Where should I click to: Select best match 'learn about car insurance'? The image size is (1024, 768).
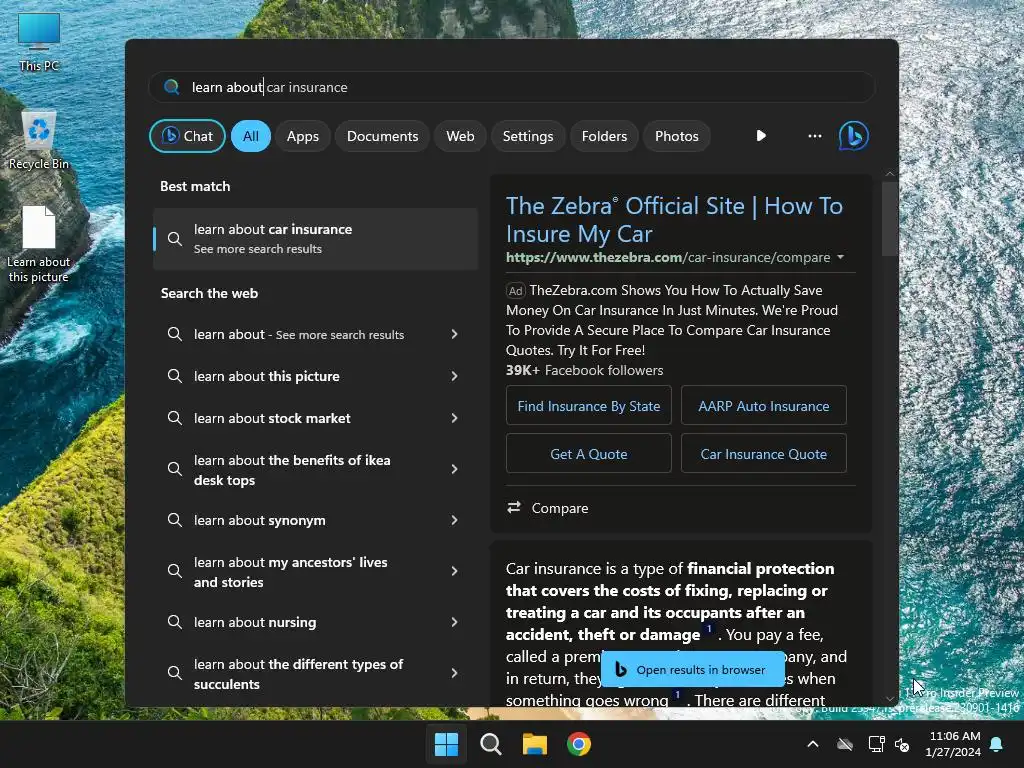315,239
